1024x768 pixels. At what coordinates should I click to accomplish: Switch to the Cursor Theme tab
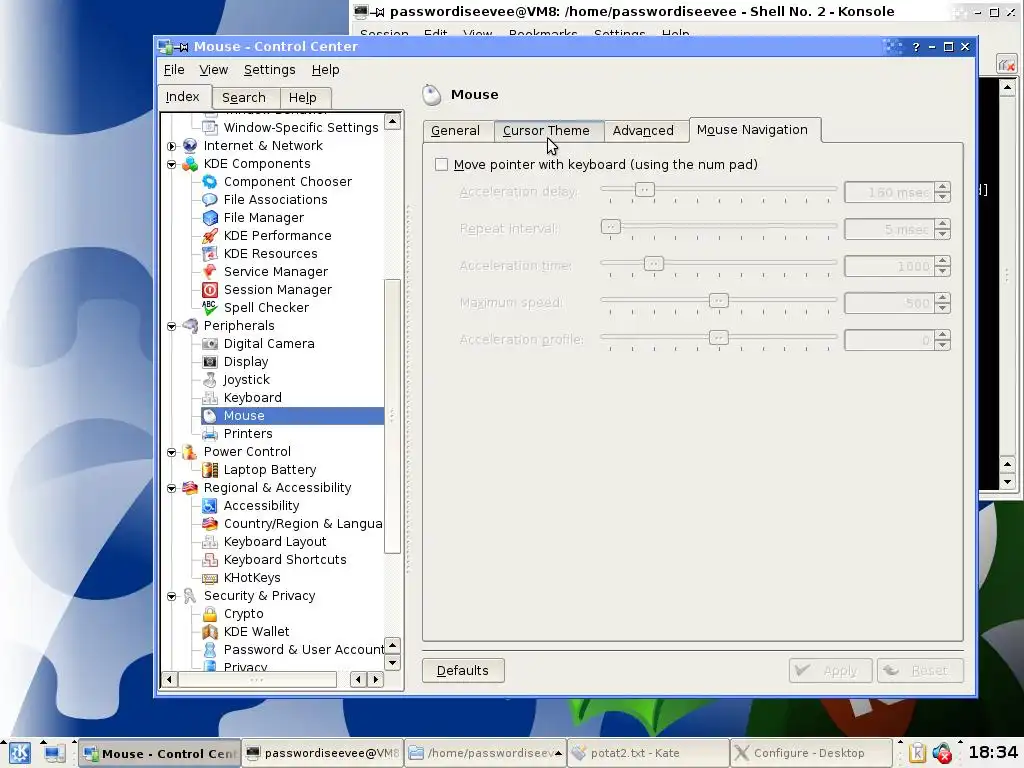pos(546,131)
